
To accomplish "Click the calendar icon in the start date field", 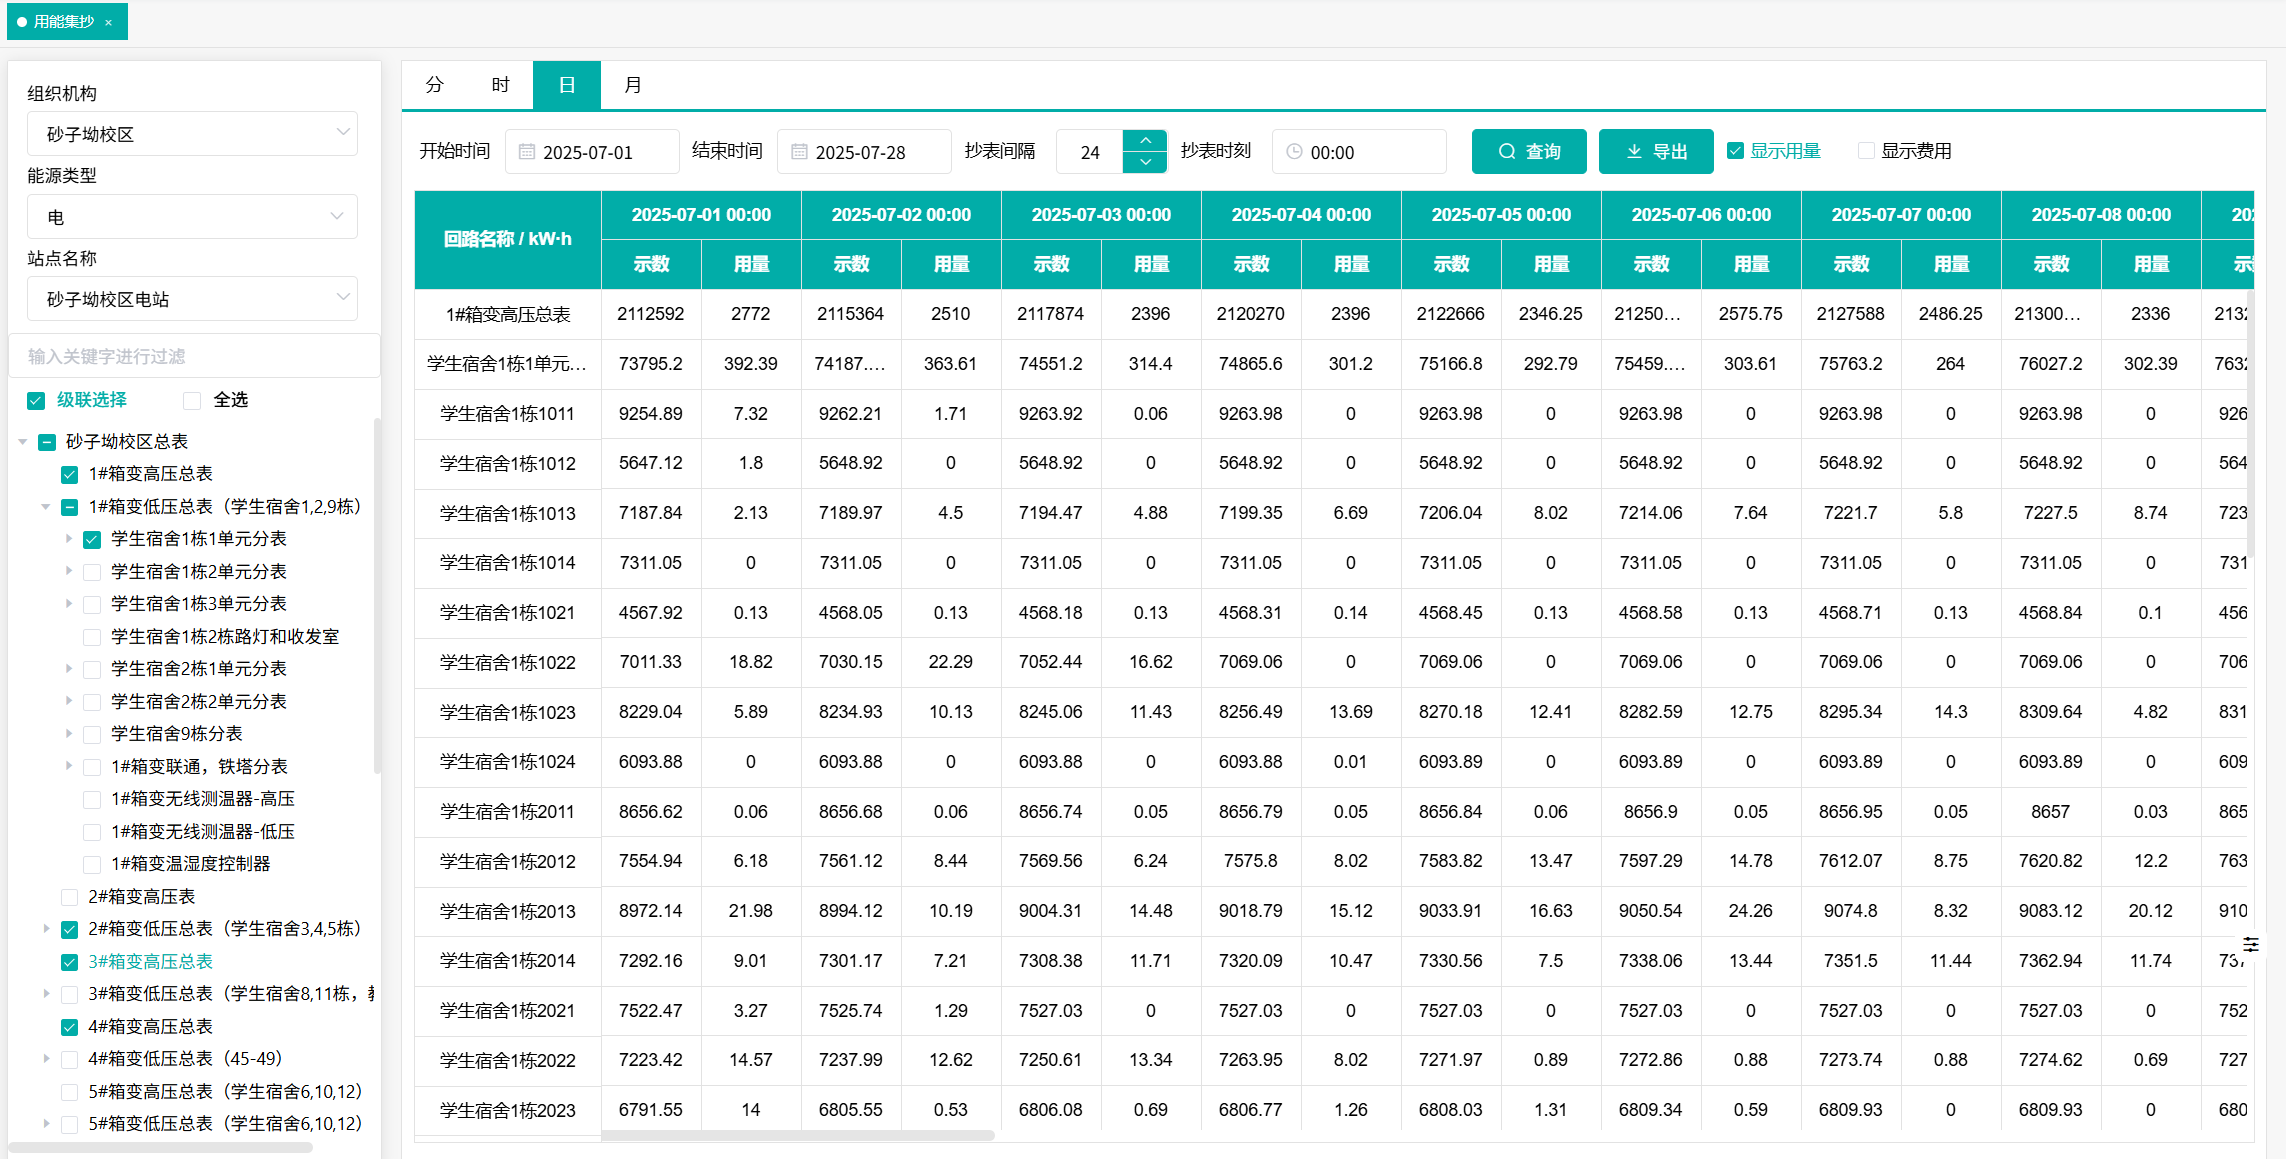I will pyautogui.click(x=527, y=152).
